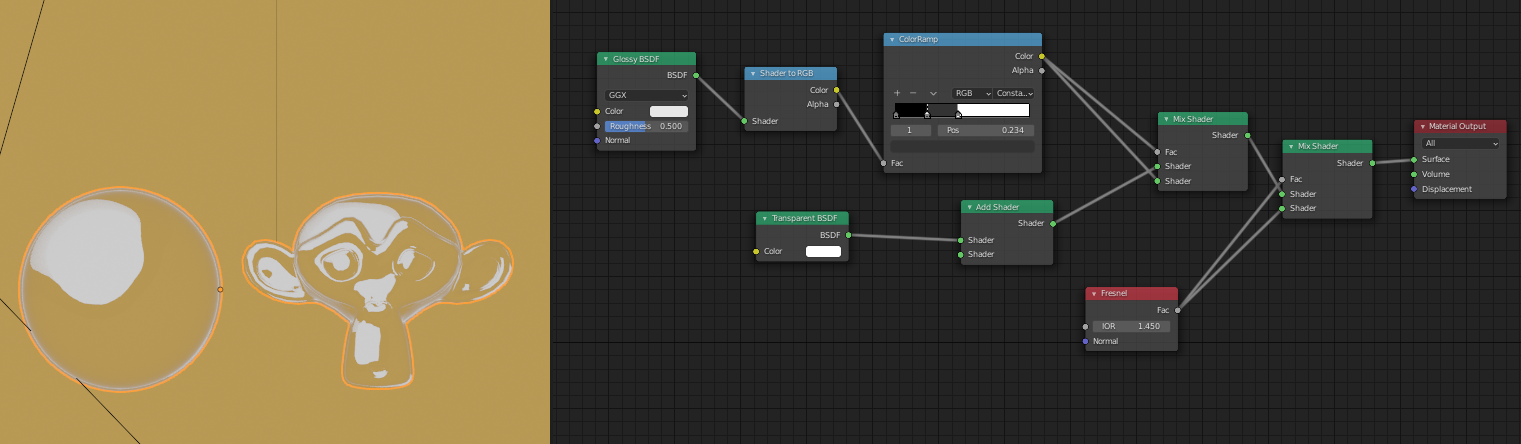This screenshot has height=444, width=1521.
Task: Click the Material Output Surface socket
Action: [1414, 159]
